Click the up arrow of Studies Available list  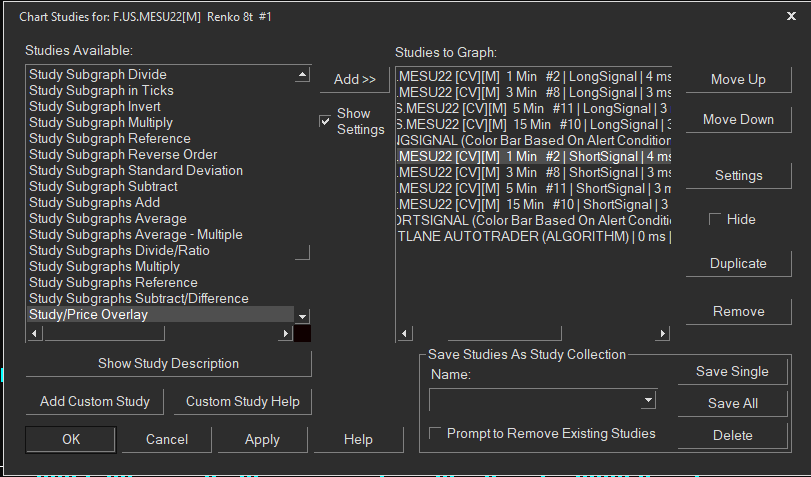point(303,74)
